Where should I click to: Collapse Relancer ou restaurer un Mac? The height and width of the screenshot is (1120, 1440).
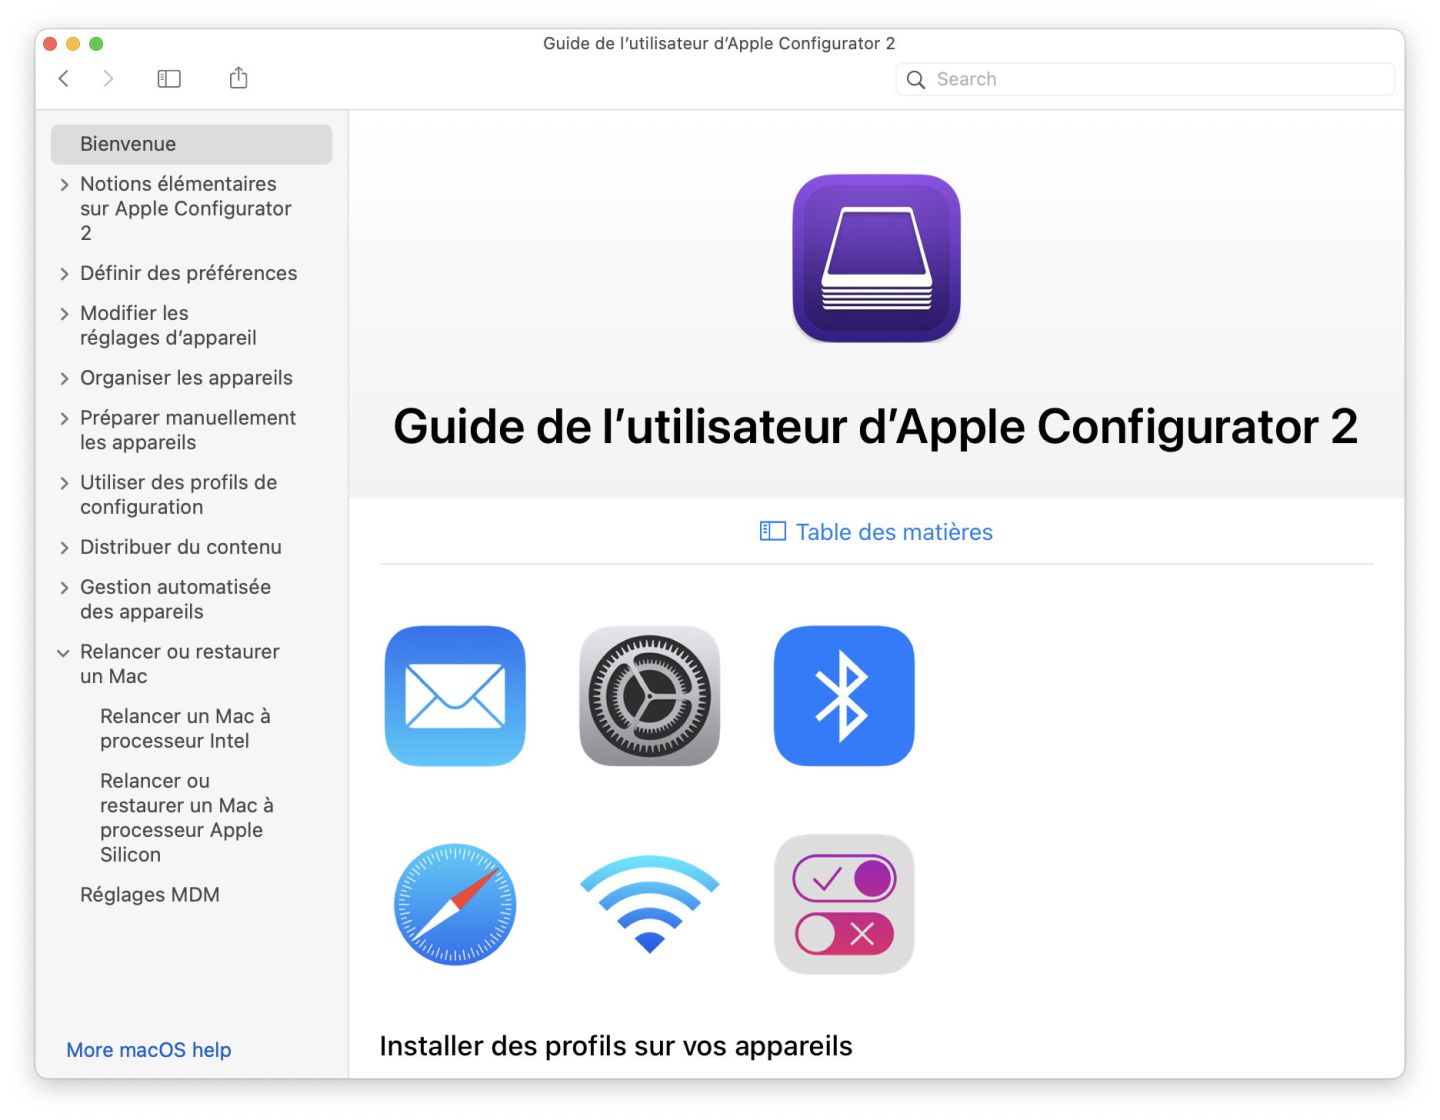coord(64,653)
